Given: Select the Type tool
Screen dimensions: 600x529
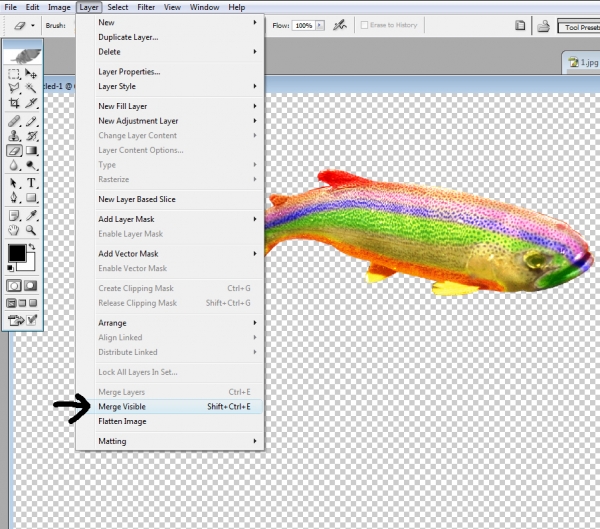Looking at the screenshot, I should (31, 183).
